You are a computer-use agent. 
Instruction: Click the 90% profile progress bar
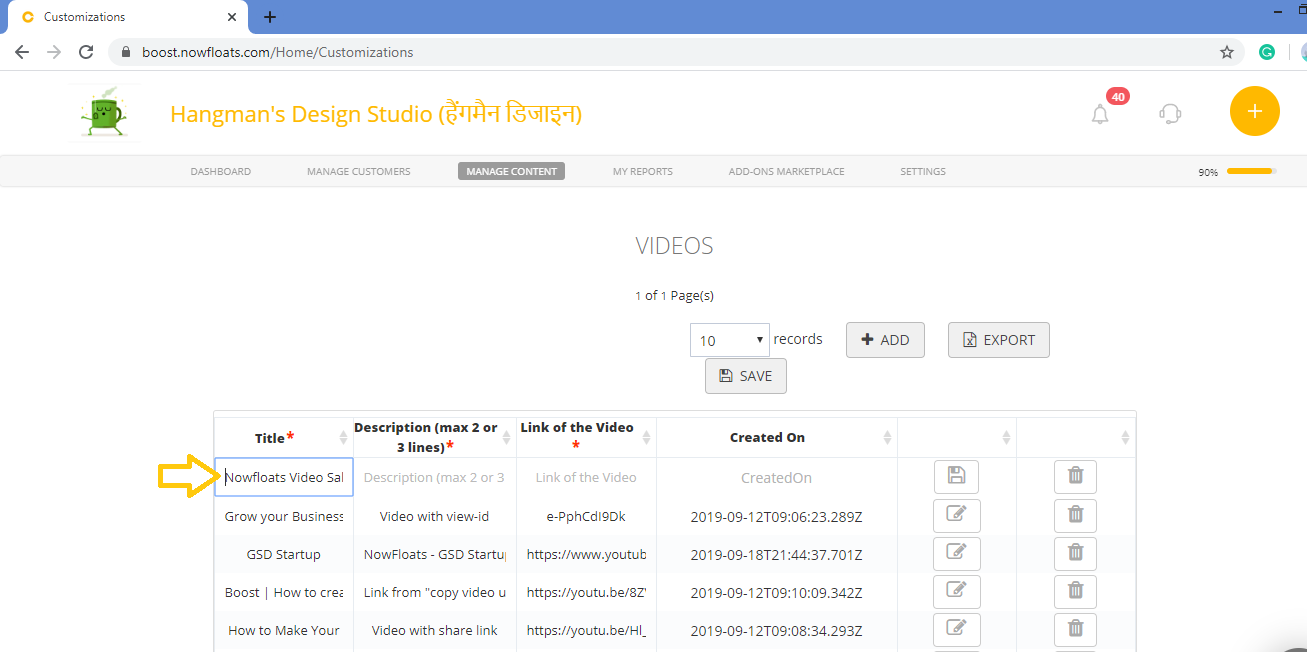click(1251, 171)
